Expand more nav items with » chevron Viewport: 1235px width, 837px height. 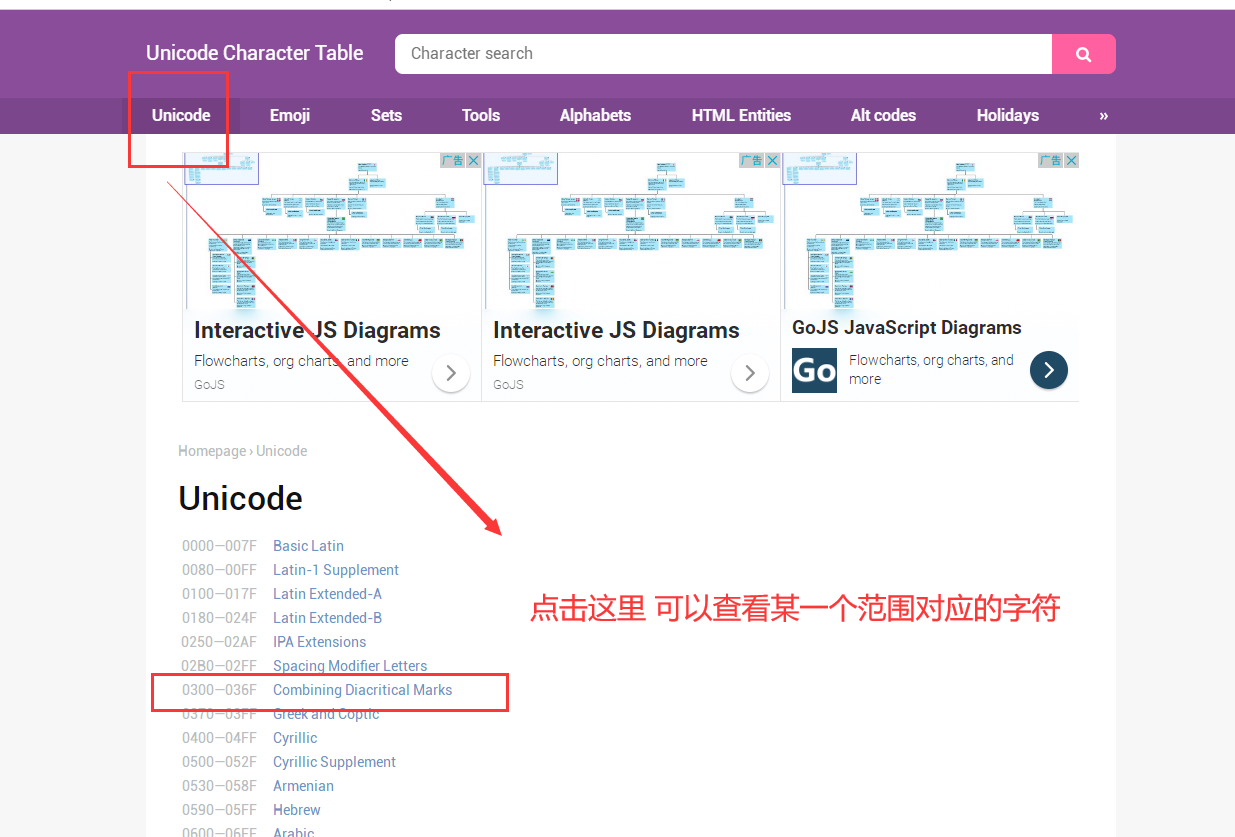[1104, 115]
